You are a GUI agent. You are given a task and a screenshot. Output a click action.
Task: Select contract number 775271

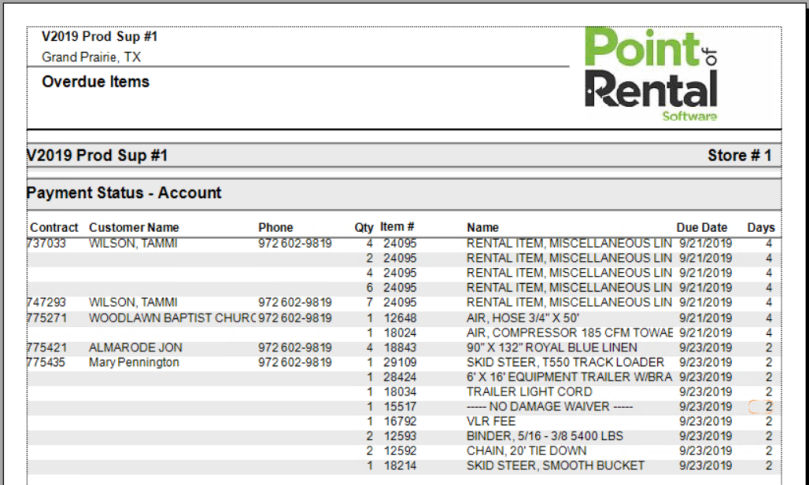[x=48, y=318]
